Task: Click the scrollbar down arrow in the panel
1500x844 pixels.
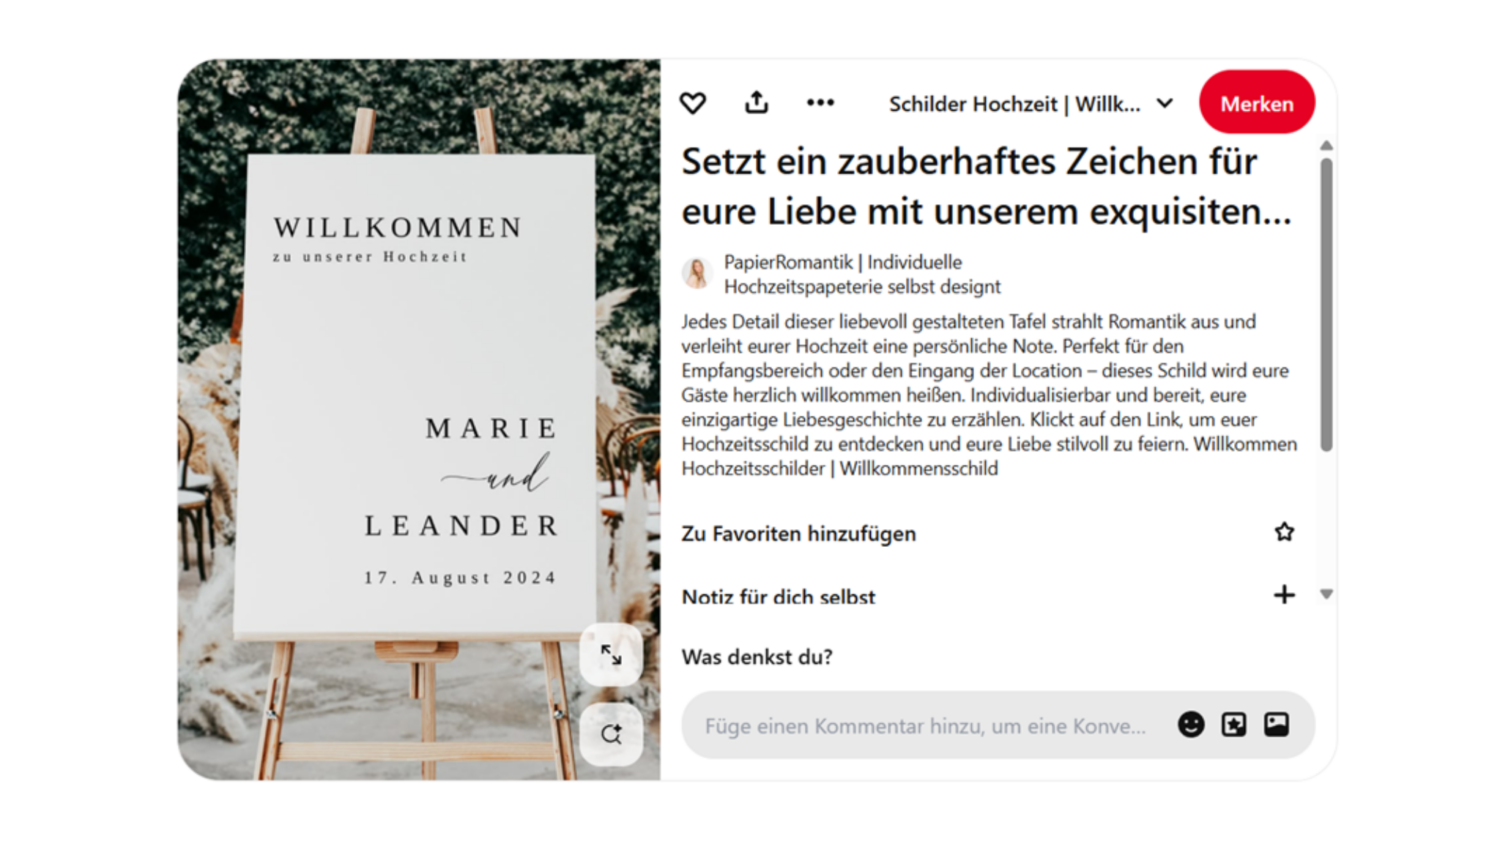Action: point(1326,594)
